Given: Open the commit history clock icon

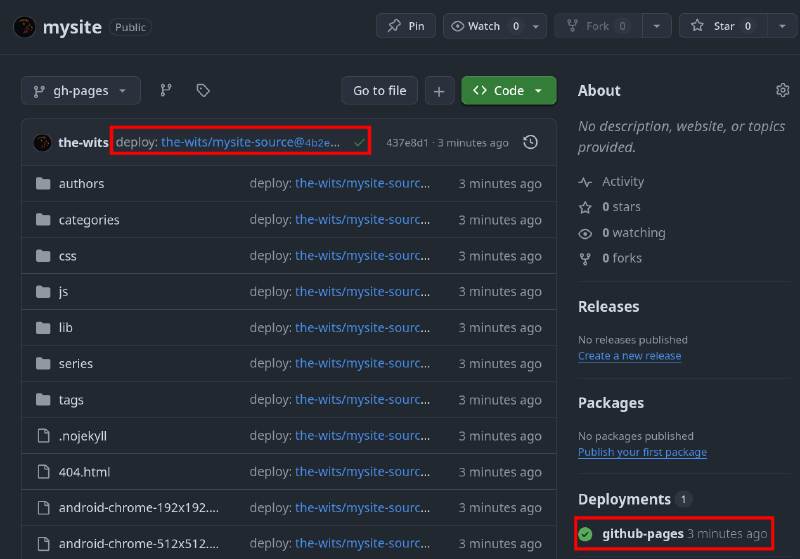Looking at the screenshot, I should point(531,143).
